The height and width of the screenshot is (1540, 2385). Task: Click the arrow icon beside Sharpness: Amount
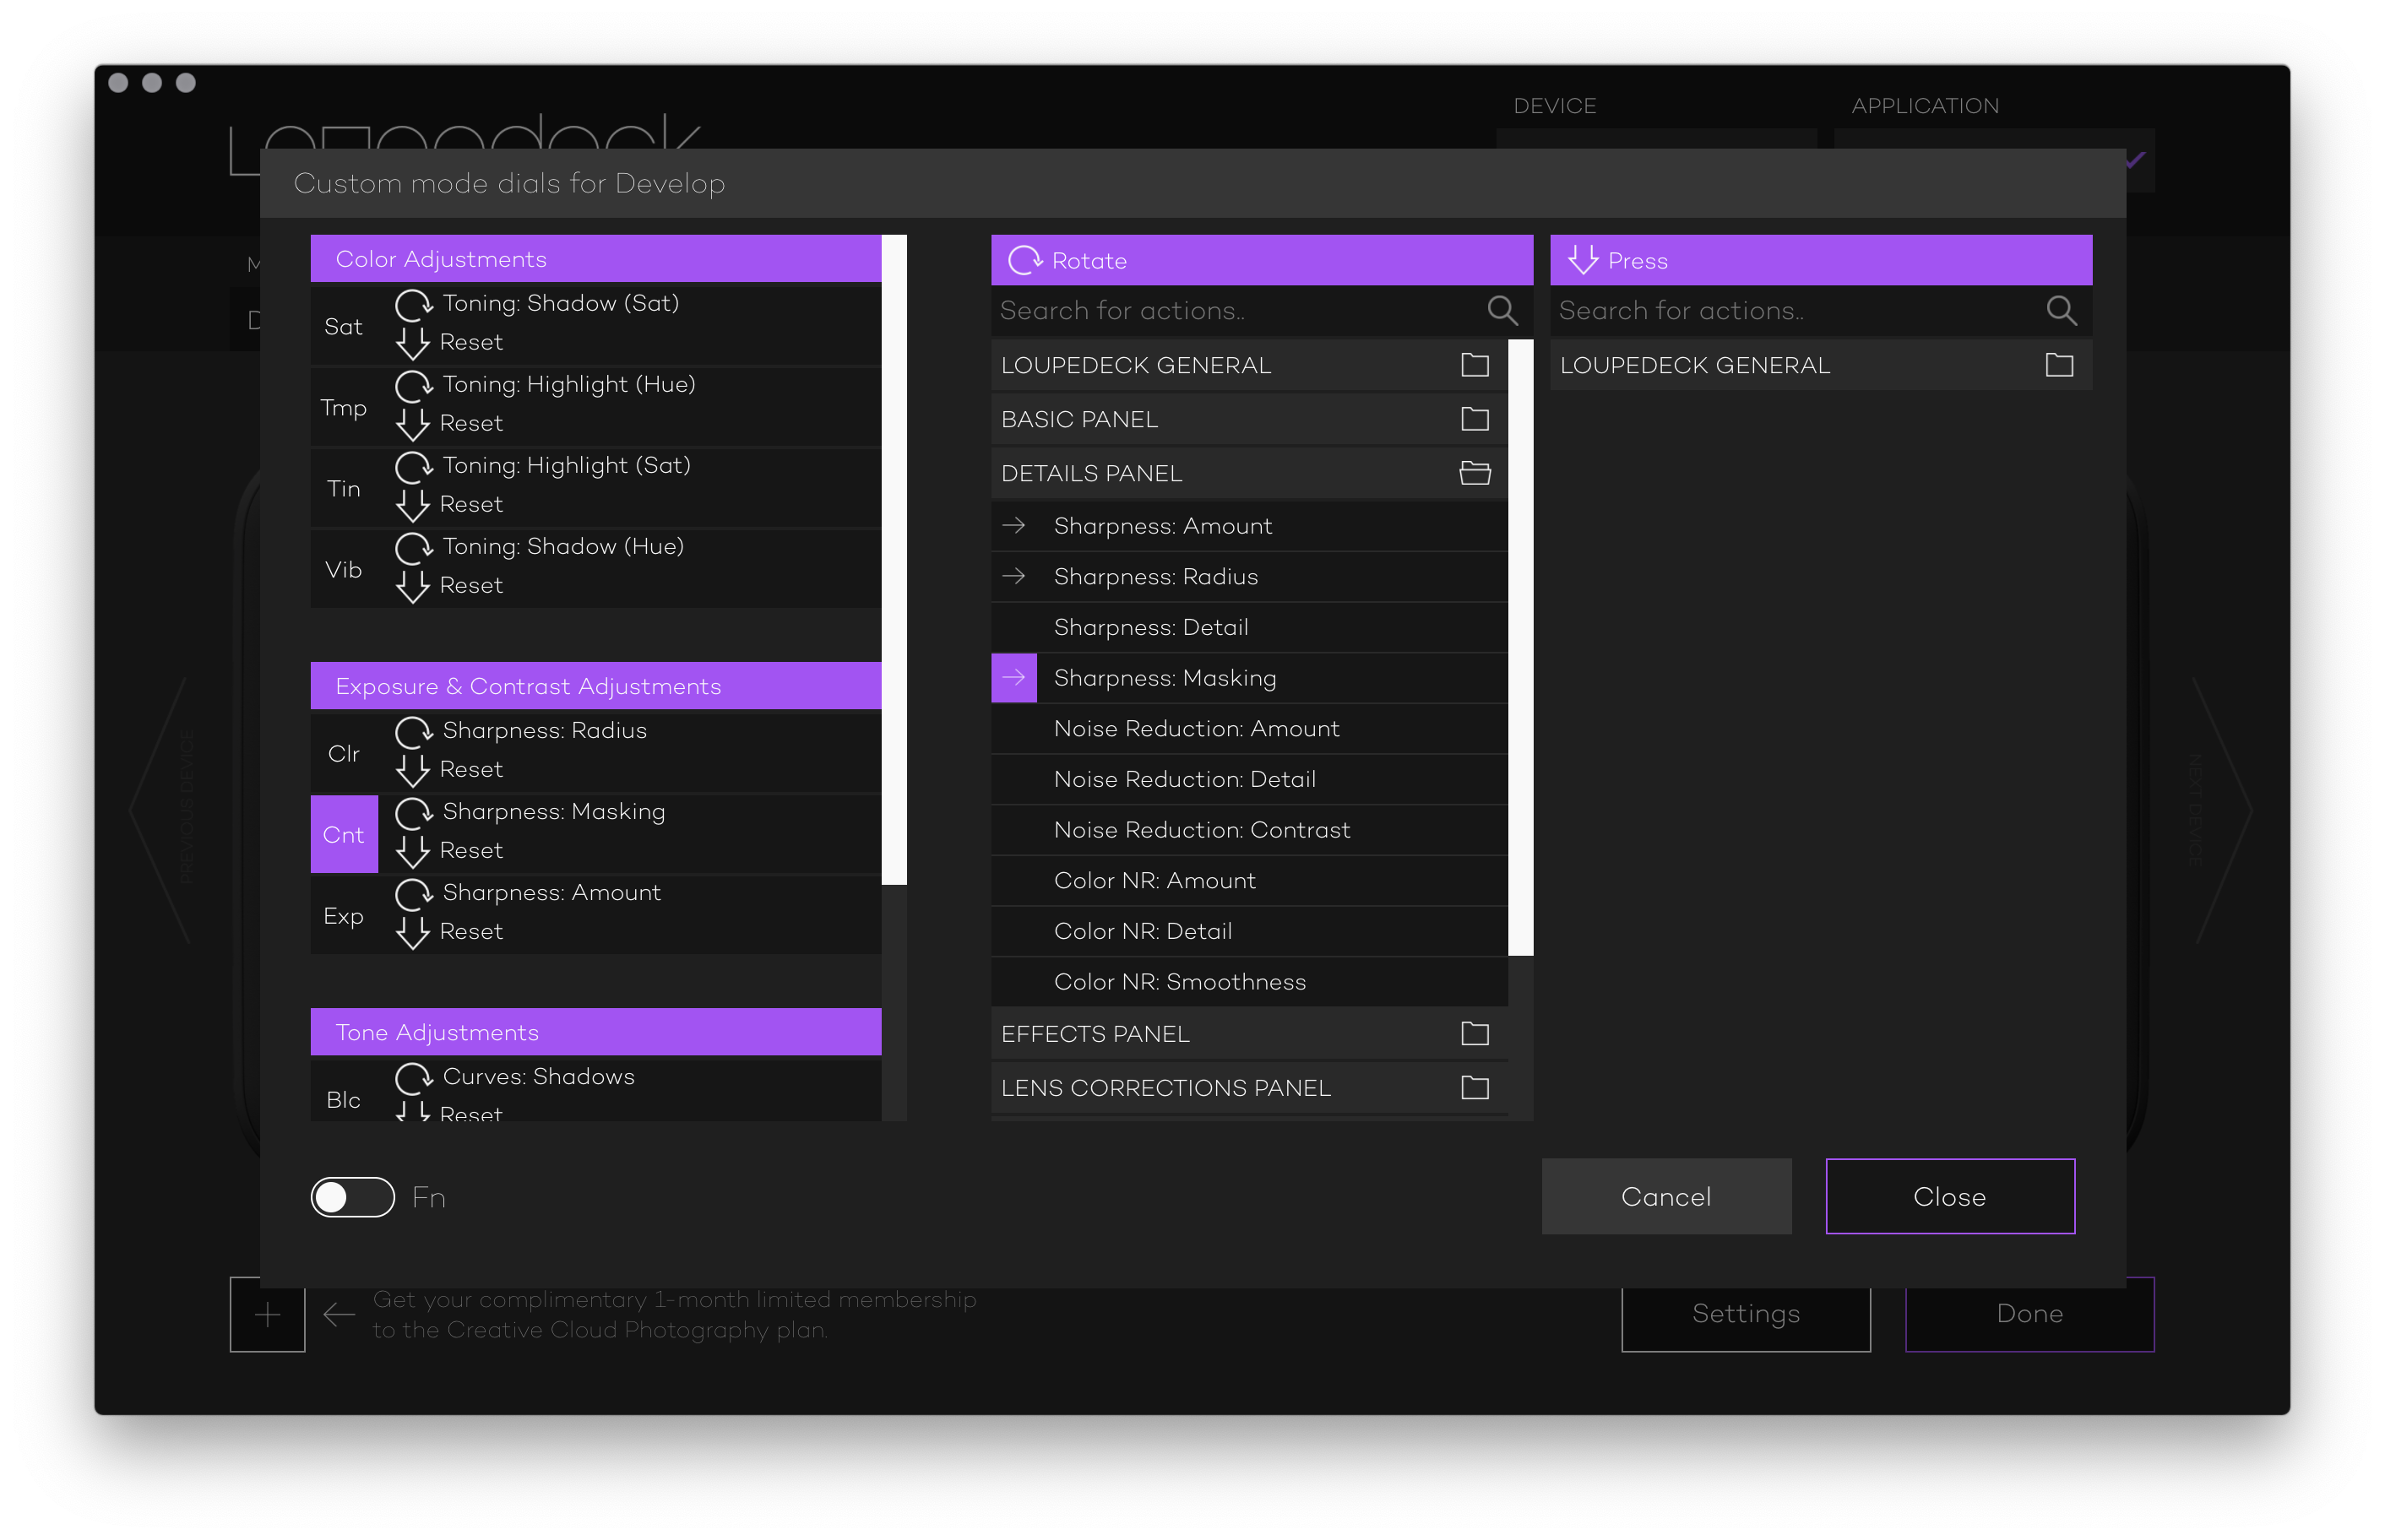(1013, 526)
